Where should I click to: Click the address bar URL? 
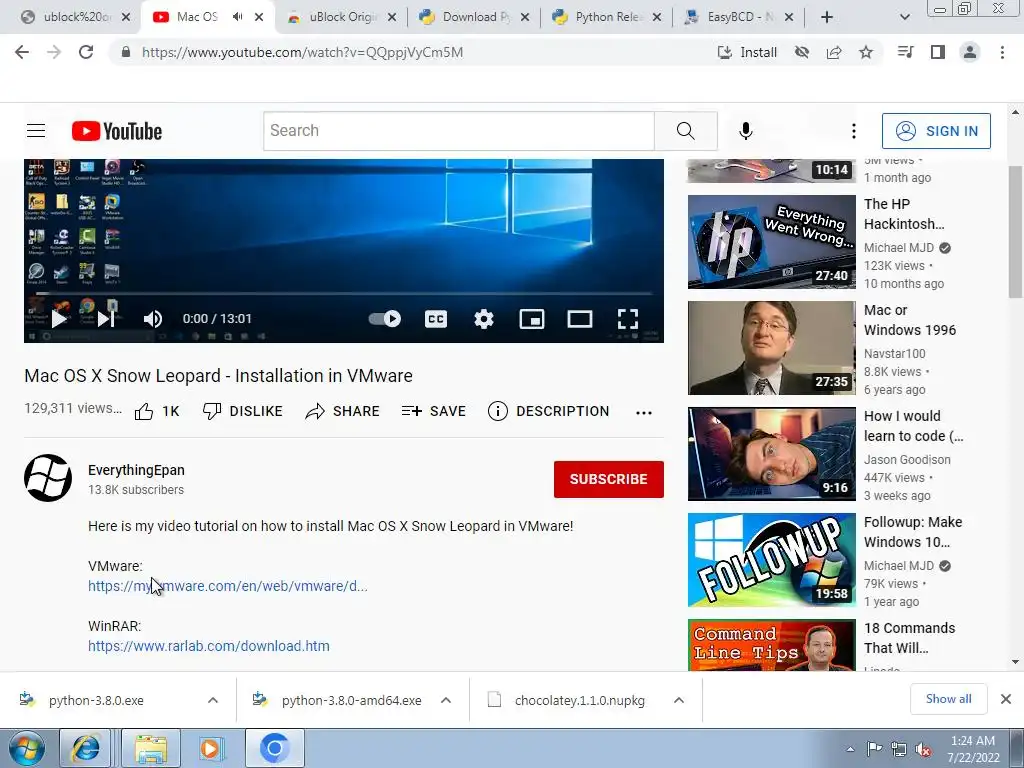coord(302,52)
